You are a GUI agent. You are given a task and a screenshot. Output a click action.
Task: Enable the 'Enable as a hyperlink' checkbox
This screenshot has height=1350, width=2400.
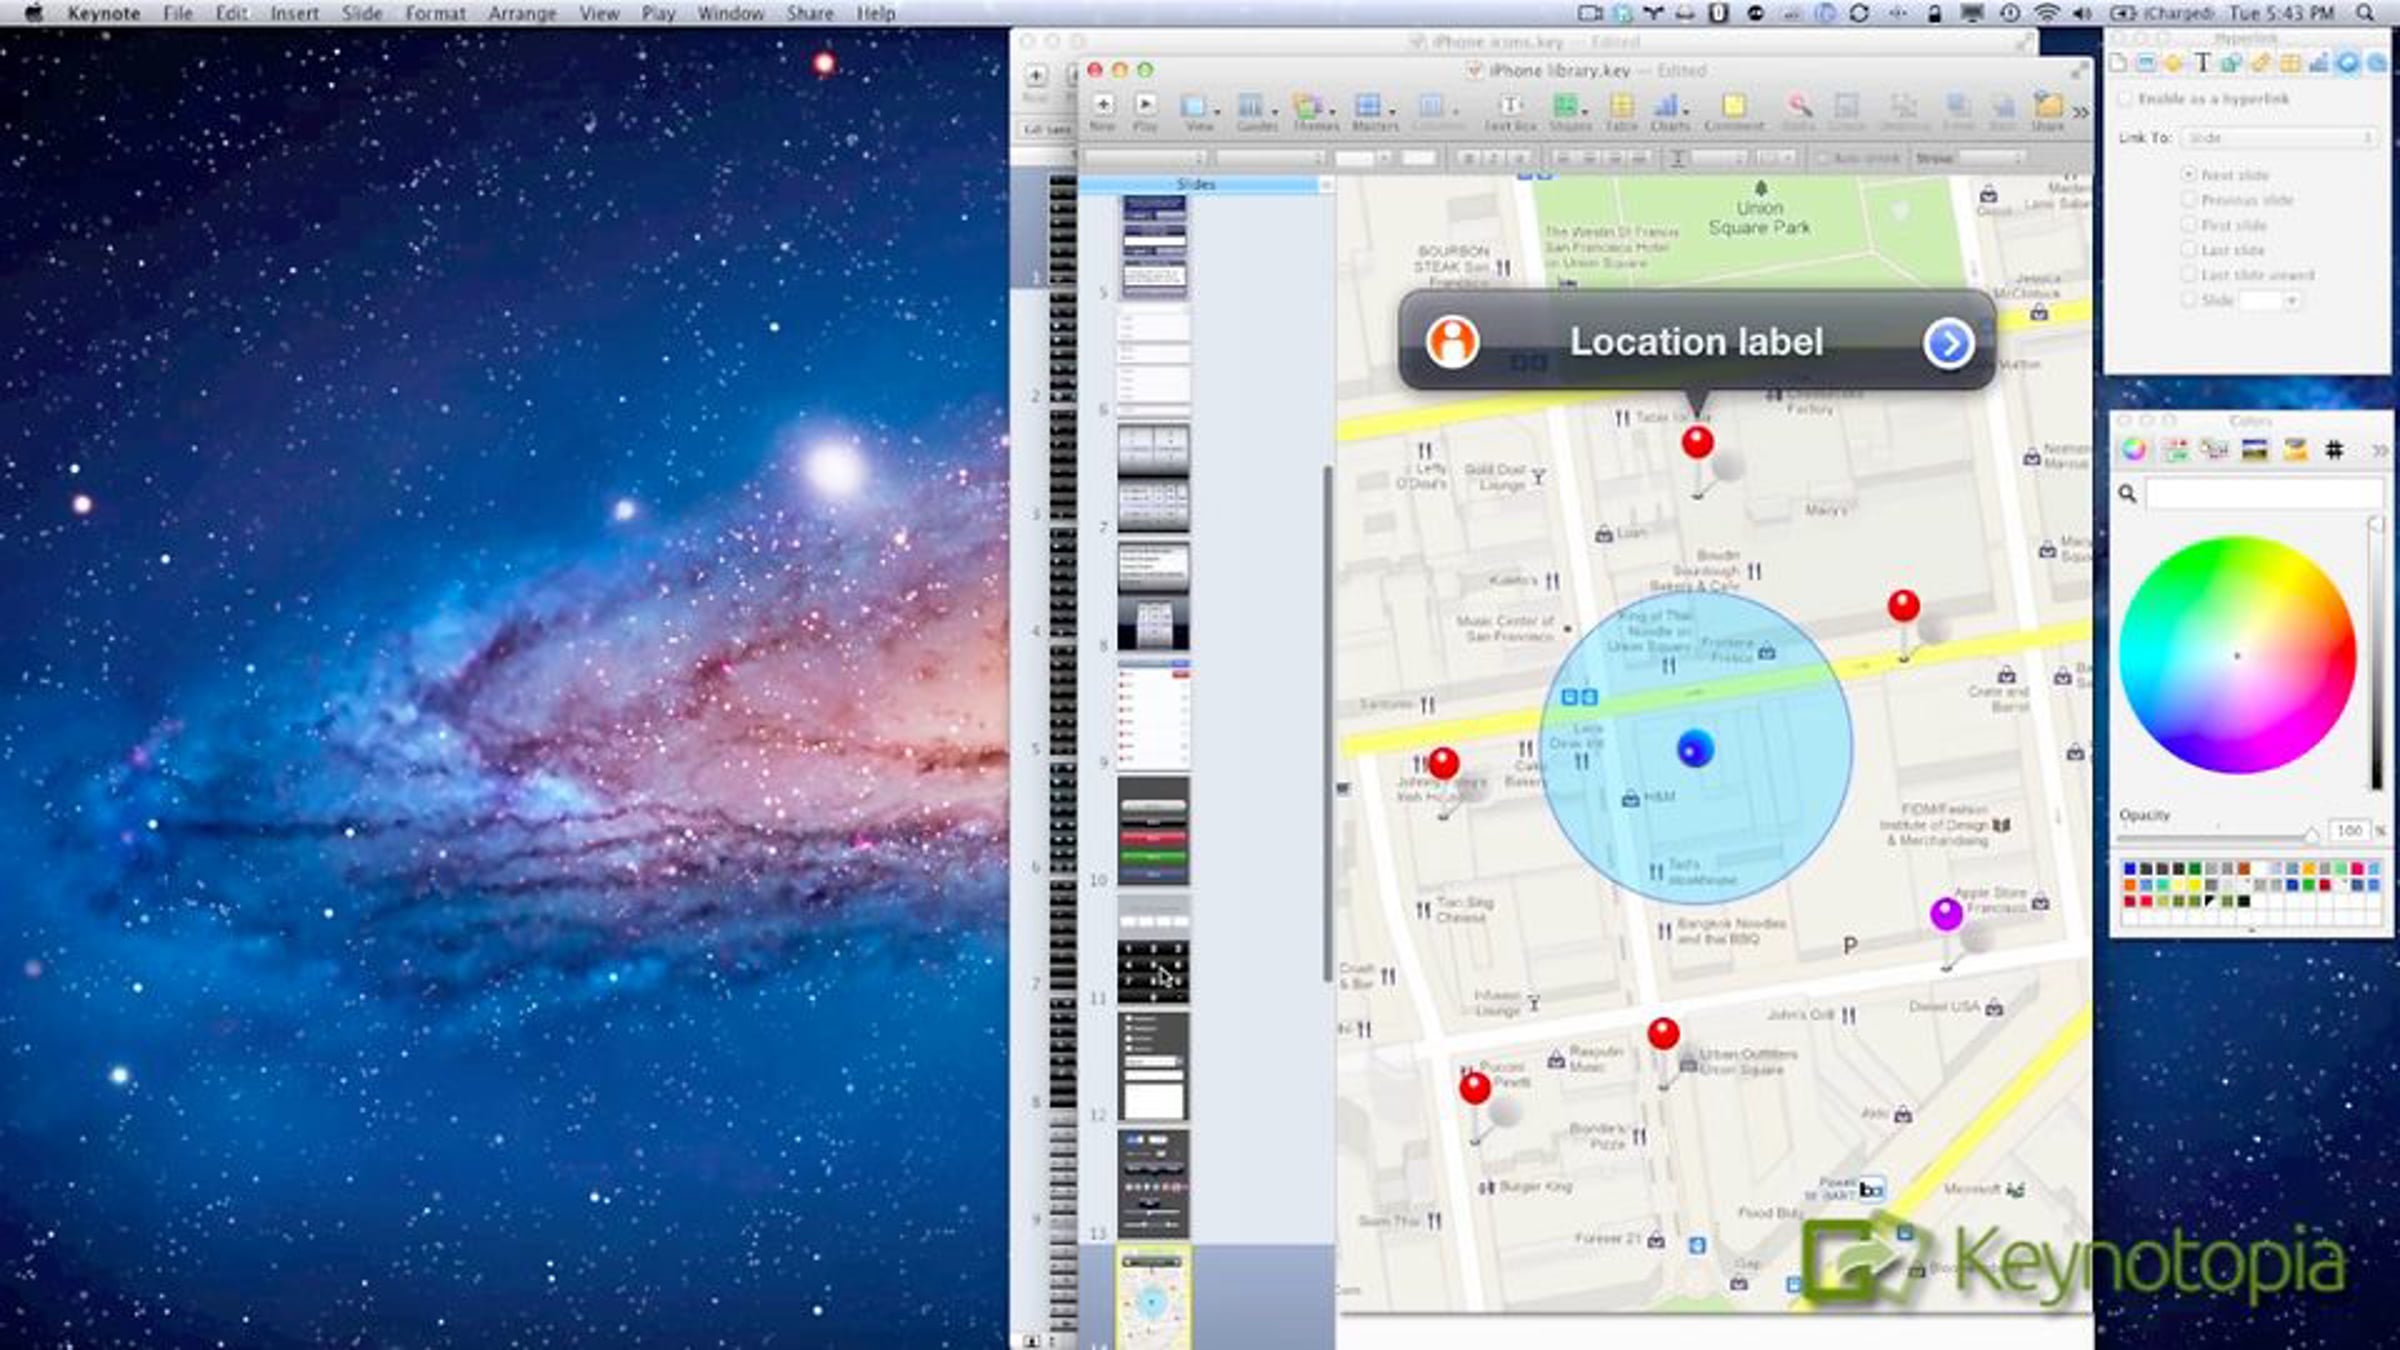tap(2126, 99)
